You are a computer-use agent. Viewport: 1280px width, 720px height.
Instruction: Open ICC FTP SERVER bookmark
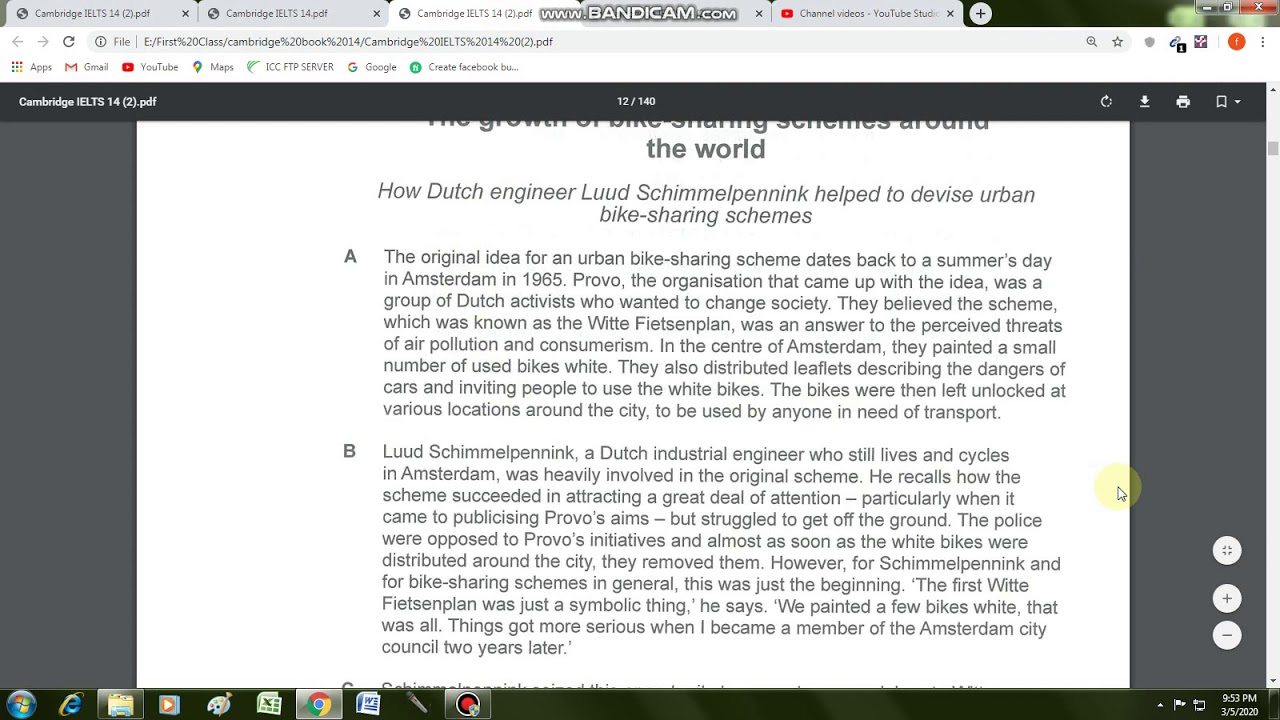click(290, 67)
